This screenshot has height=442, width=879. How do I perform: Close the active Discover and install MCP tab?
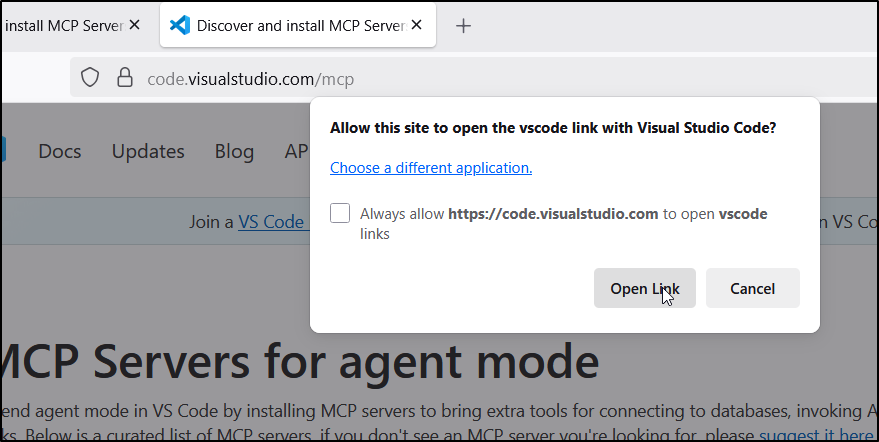tap(416, 25)
